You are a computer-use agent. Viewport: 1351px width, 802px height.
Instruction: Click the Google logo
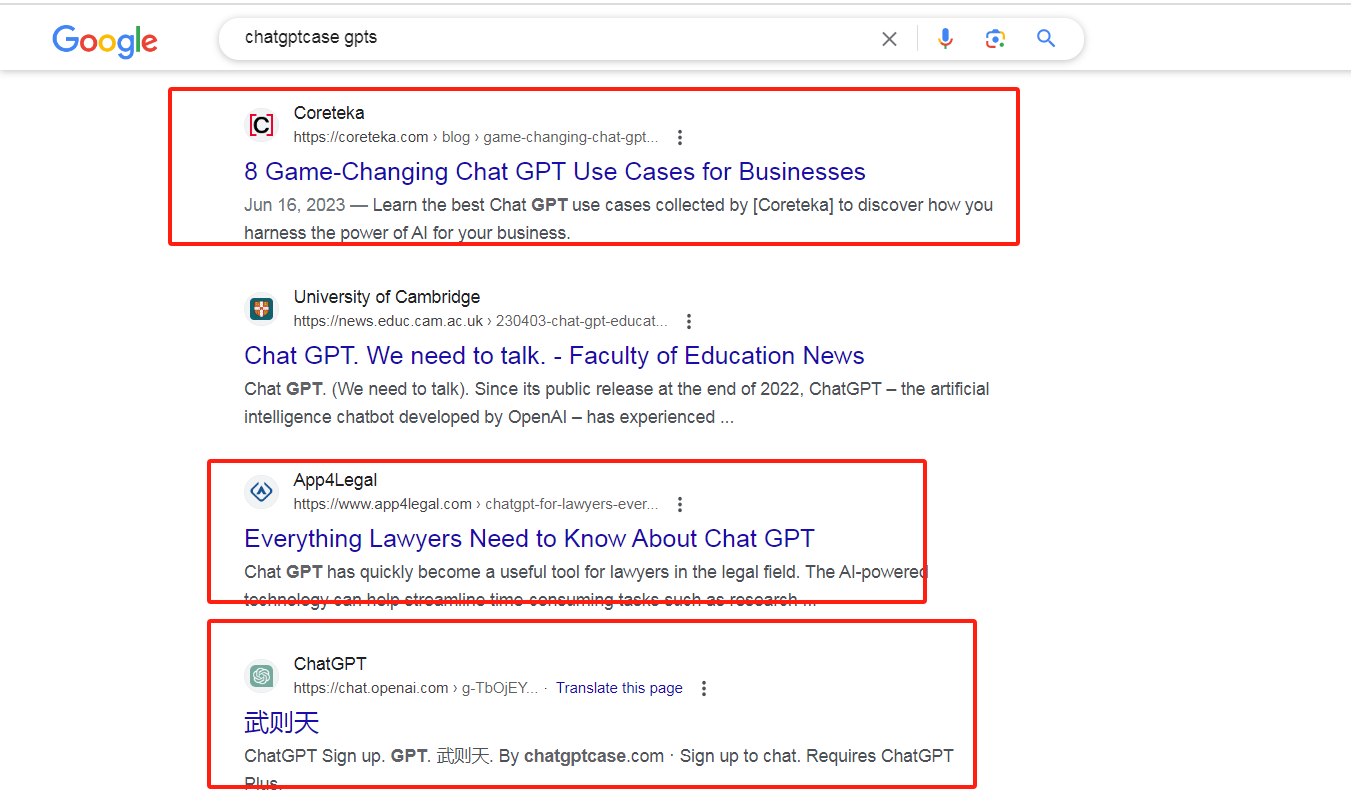click(105, 40)
